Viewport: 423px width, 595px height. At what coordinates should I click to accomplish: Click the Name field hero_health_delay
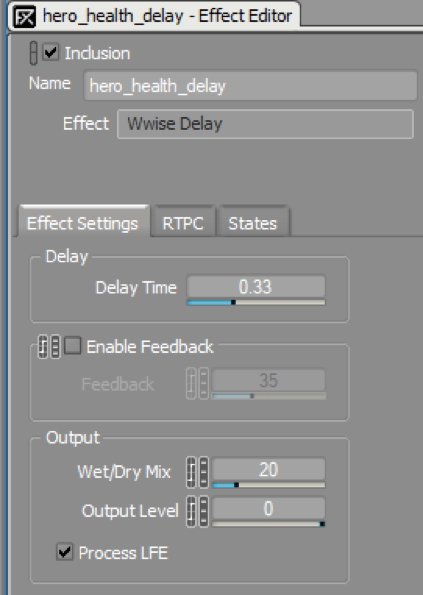point(250,86)
